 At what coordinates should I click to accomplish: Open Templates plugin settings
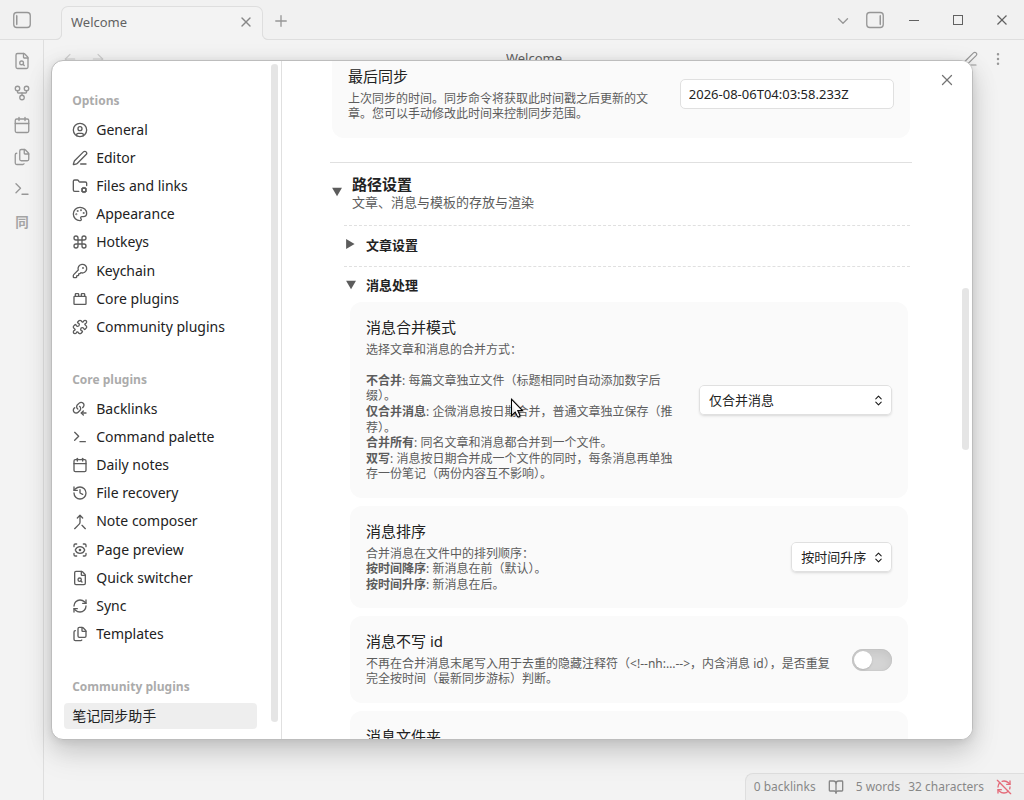coord(161,634)
